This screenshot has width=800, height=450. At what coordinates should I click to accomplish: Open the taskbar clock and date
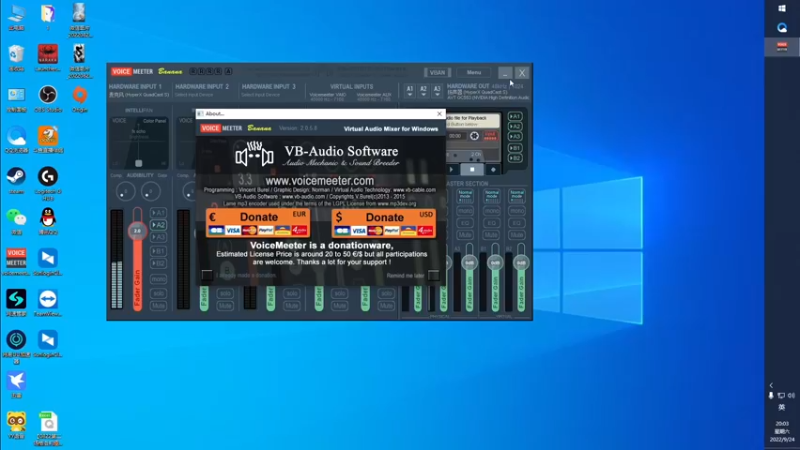(x=782, y=432)
